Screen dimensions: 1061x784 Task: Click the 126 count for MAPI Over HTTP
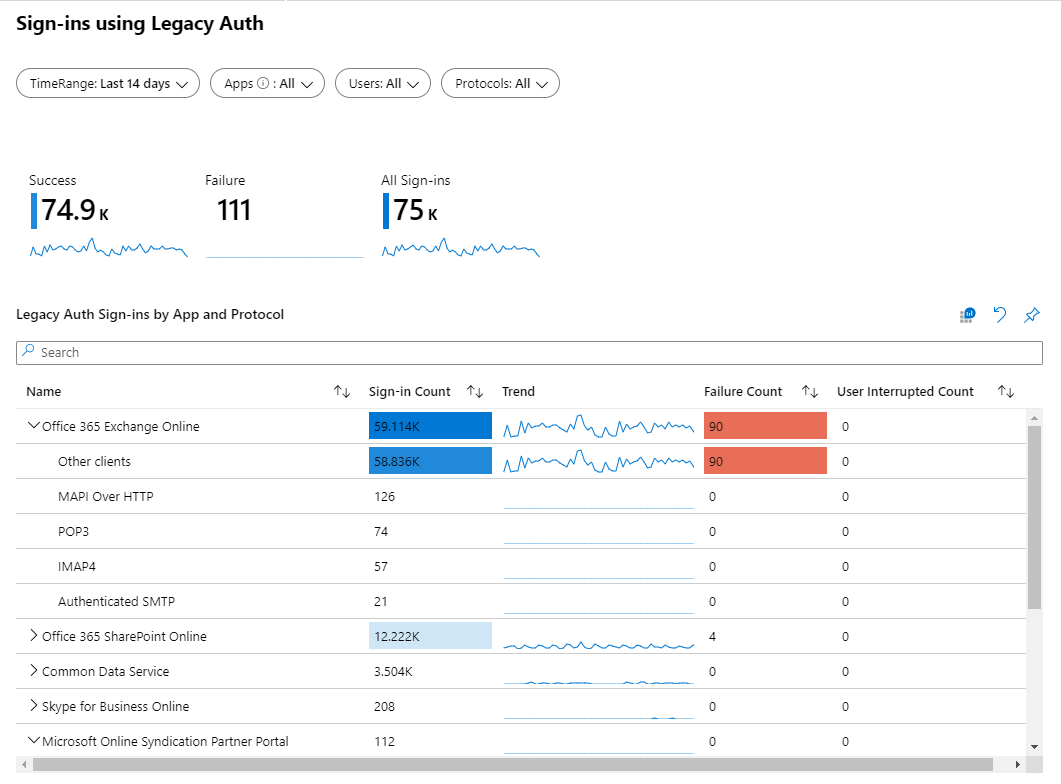(x=384, y=497)
